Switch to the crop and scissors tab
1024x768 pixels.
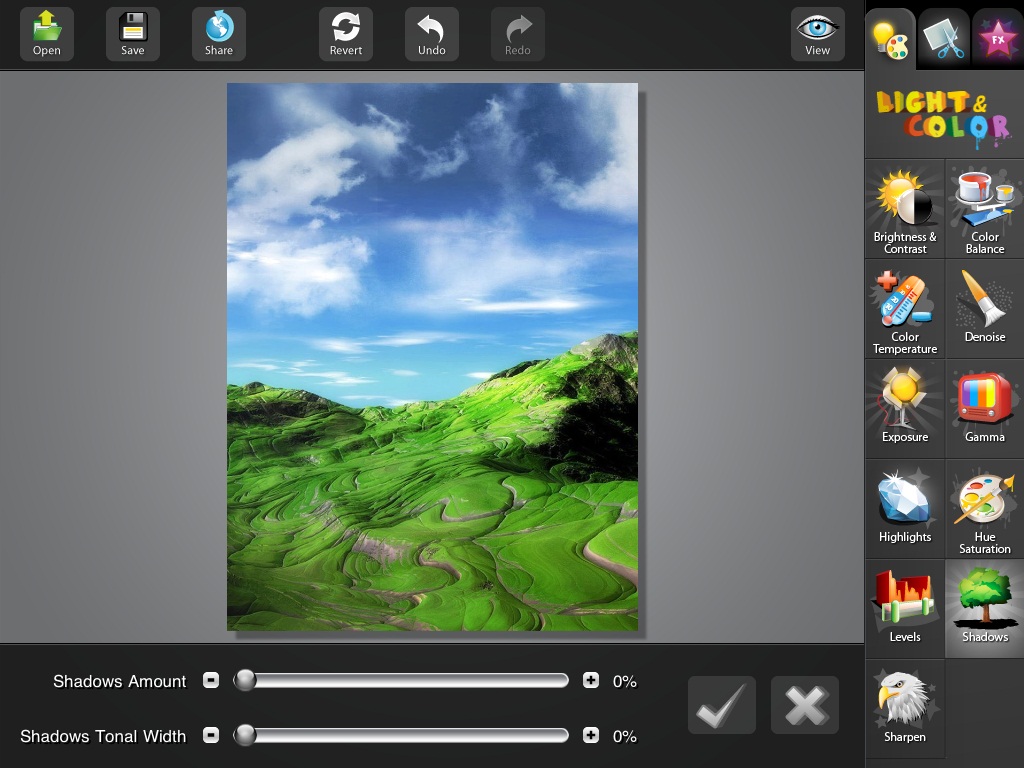pyautogui.click(x=943, y=38)
